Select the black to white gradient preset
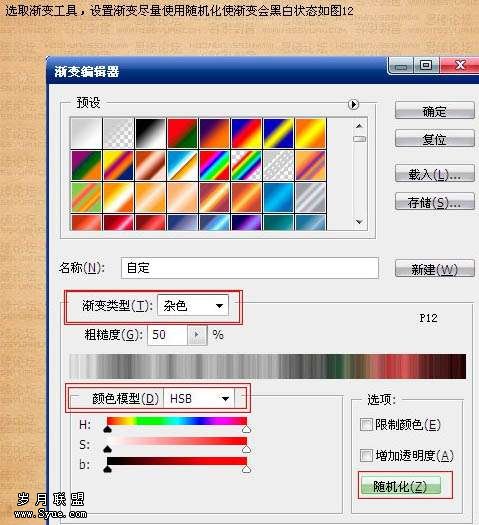Image resolution: width=479 pixels, height=525 pixels. (x=150, y=133)
